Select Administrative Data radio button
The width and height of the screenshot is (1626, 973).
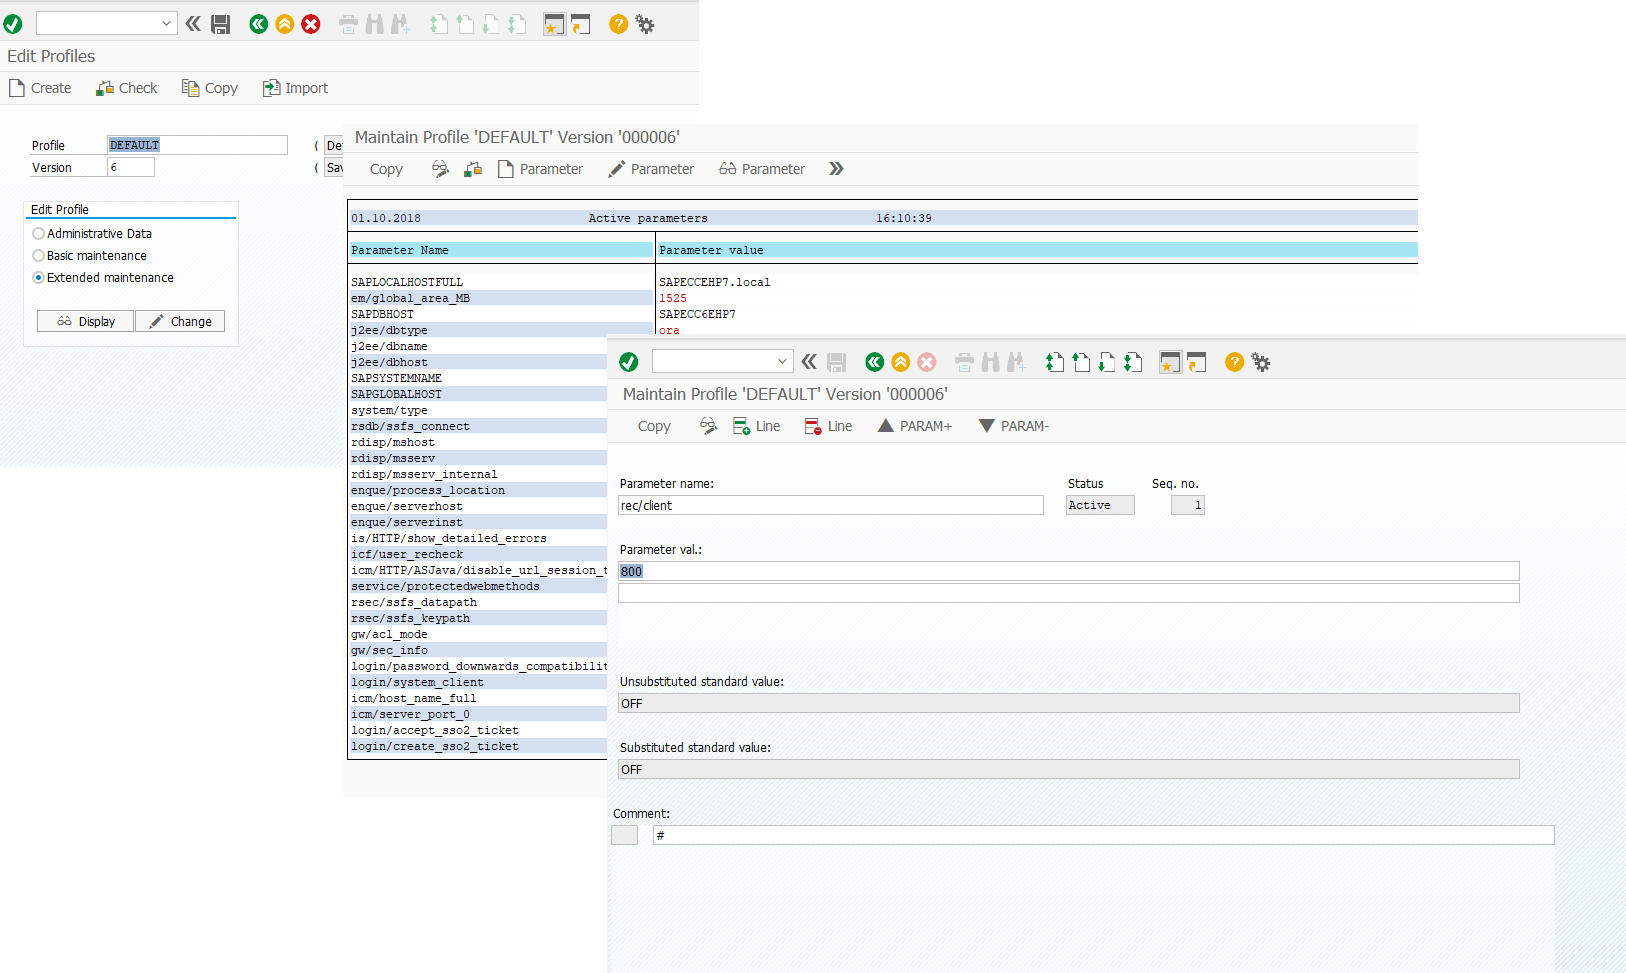tap(38, 234)
